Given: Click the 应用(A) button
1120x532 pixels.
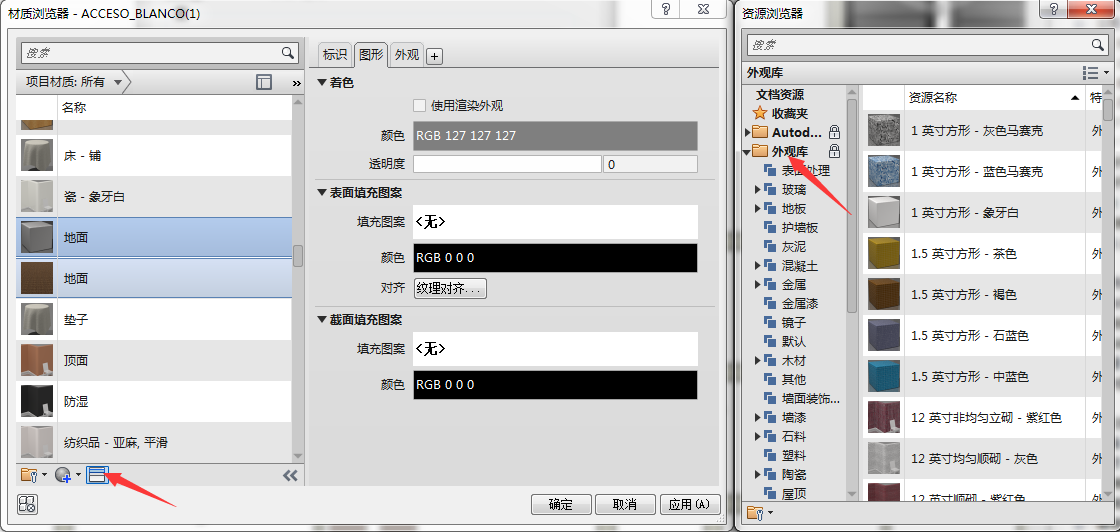Looking at the screenshot, I should (x=689, y=504).
